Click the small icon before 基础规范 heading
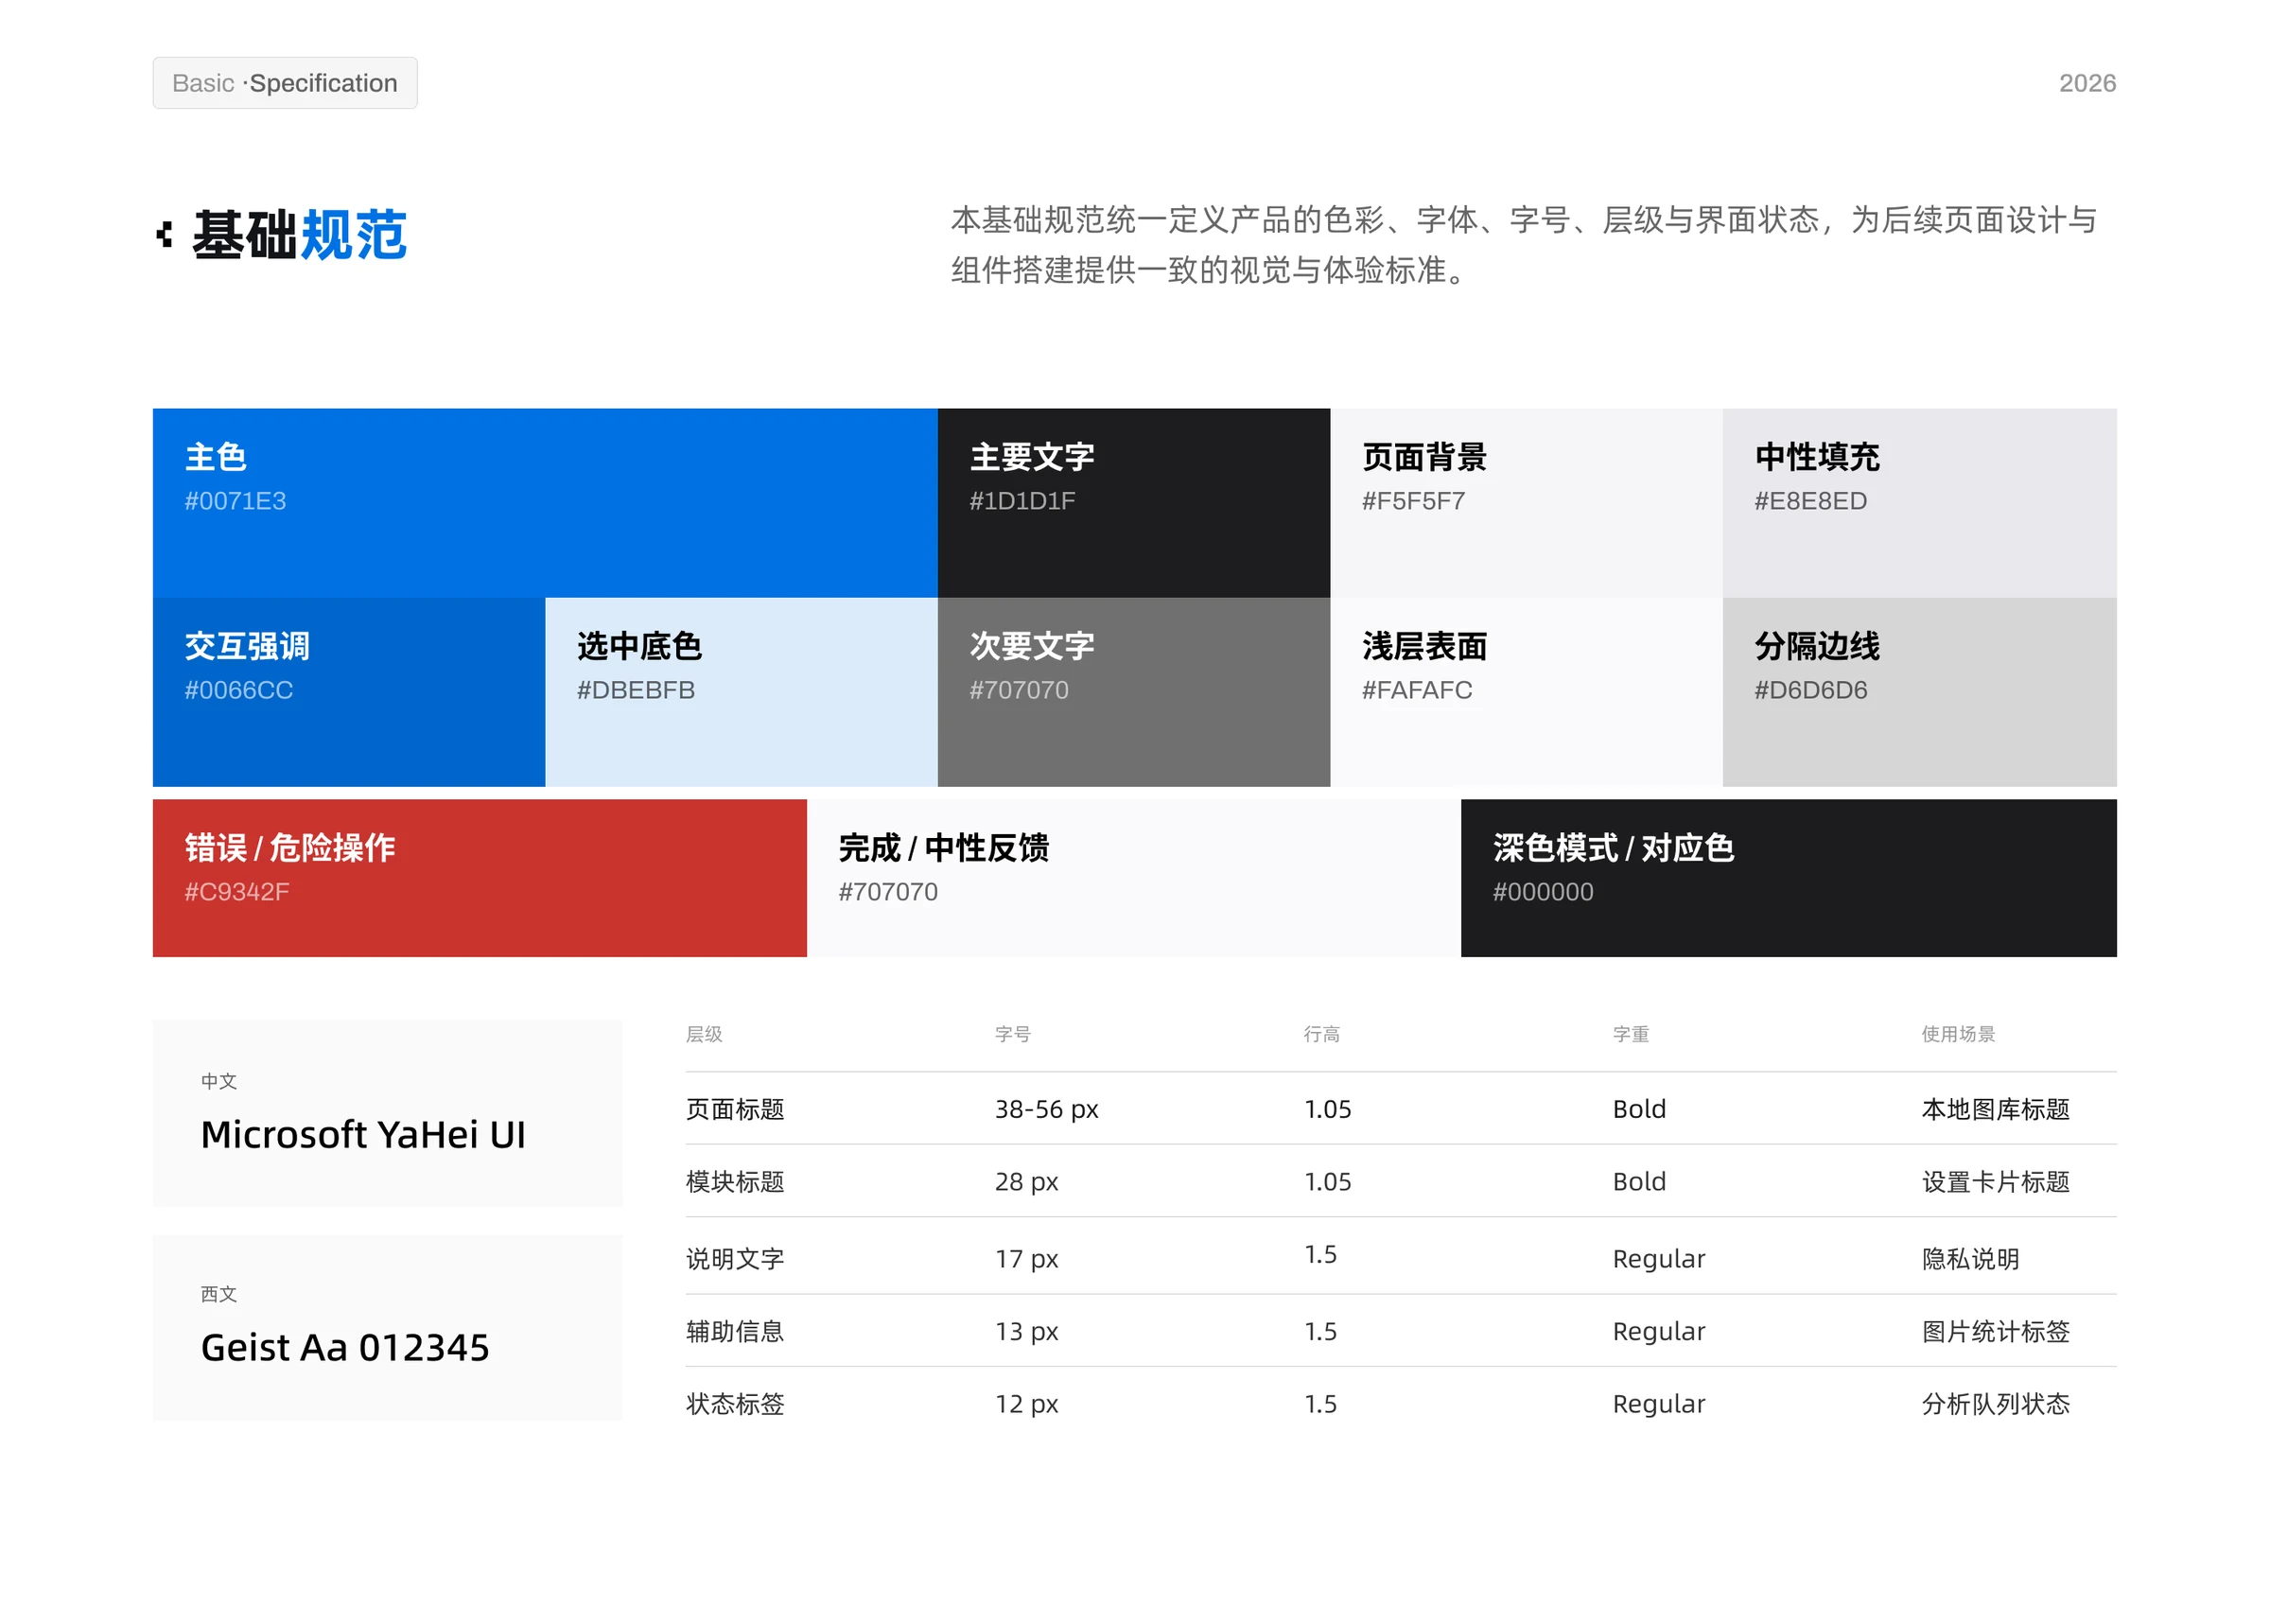Viewport: 2270px width, 1624px height. pyautogui.click(x=165, y=235)
